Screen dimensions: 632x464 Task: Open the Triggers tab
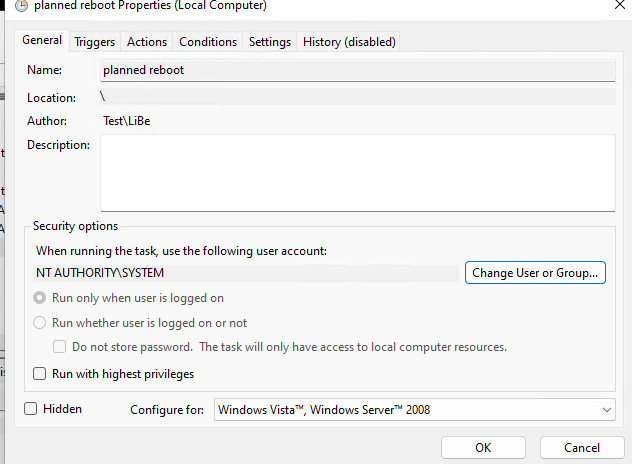[95, 42]
